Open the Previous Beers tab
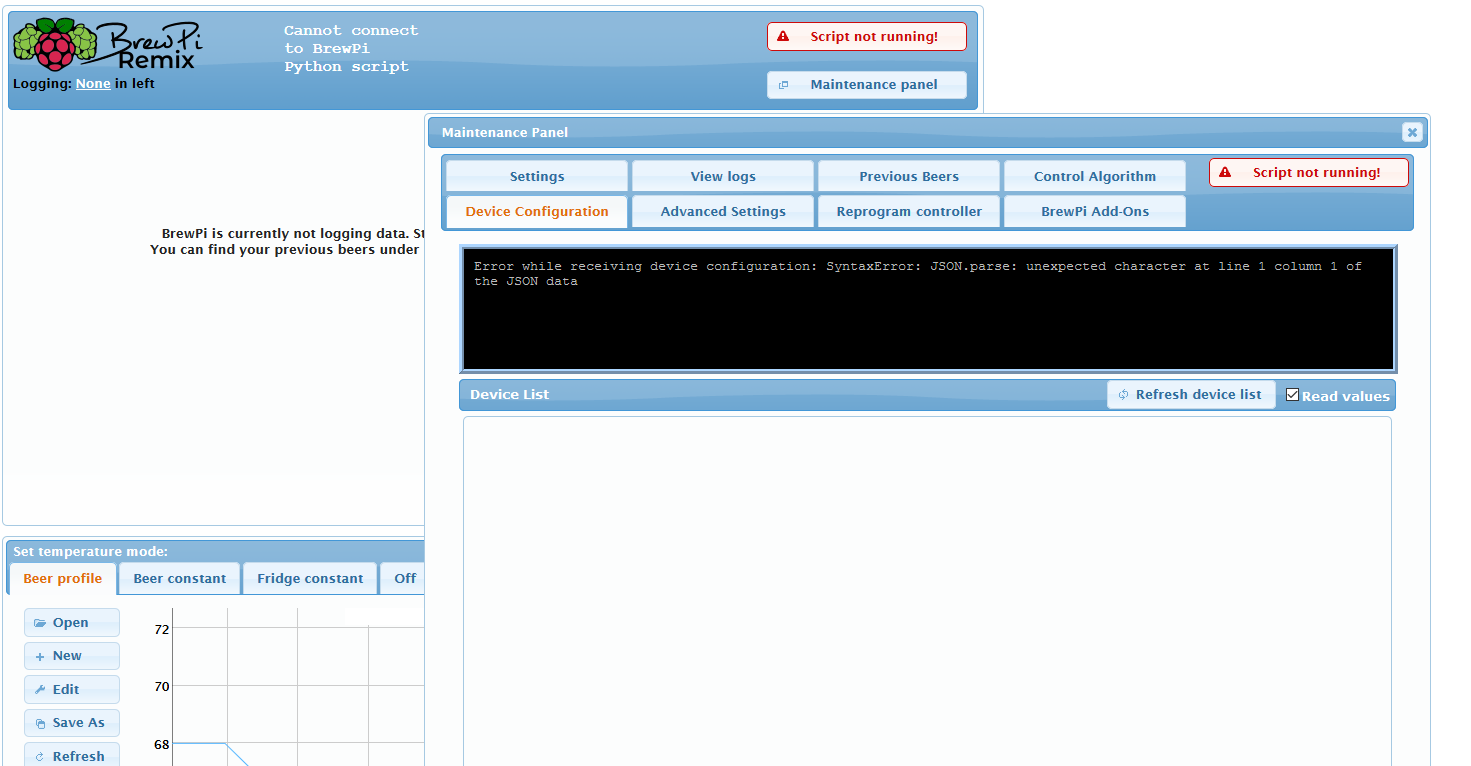Image resolution: width=1471 pixels, height=766 pixels. [x=909, y=176]
